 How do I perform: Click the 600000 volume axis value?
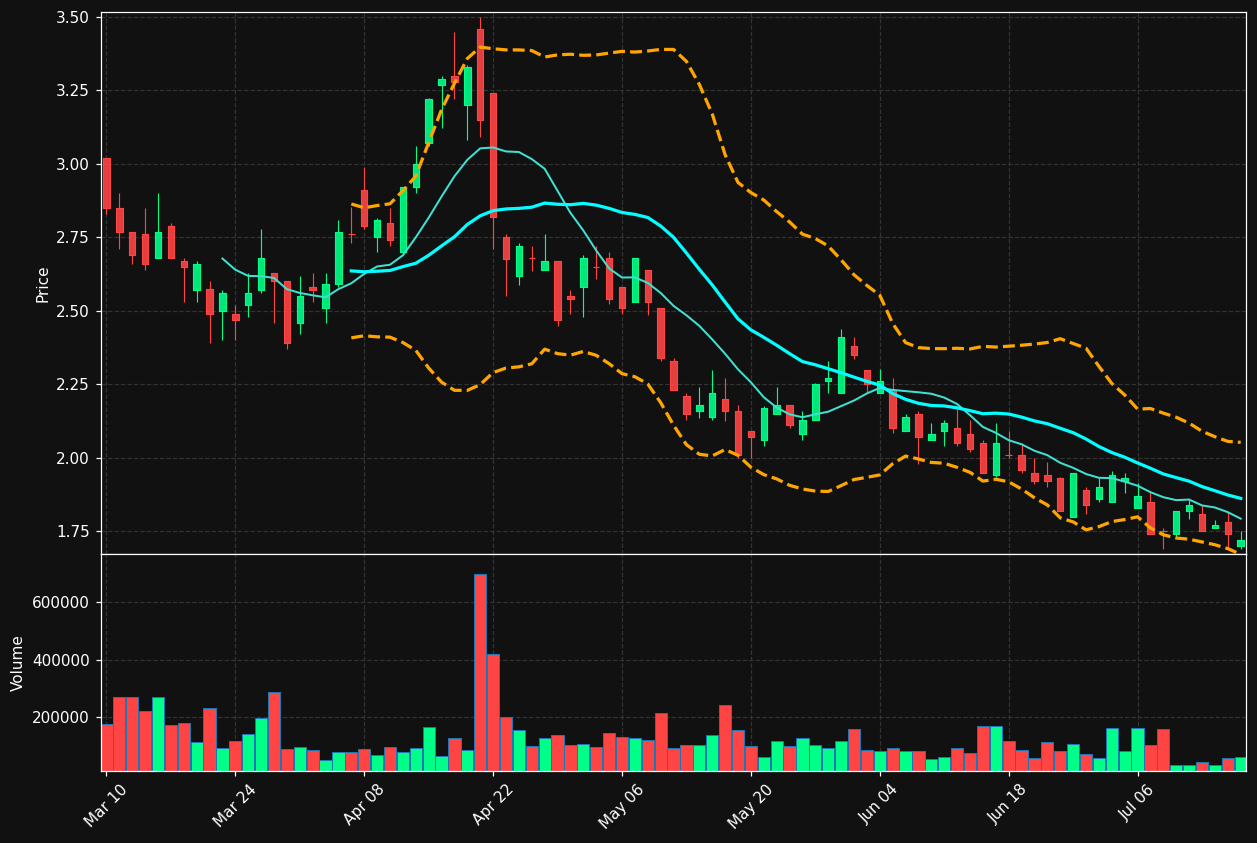coord(61,603)
